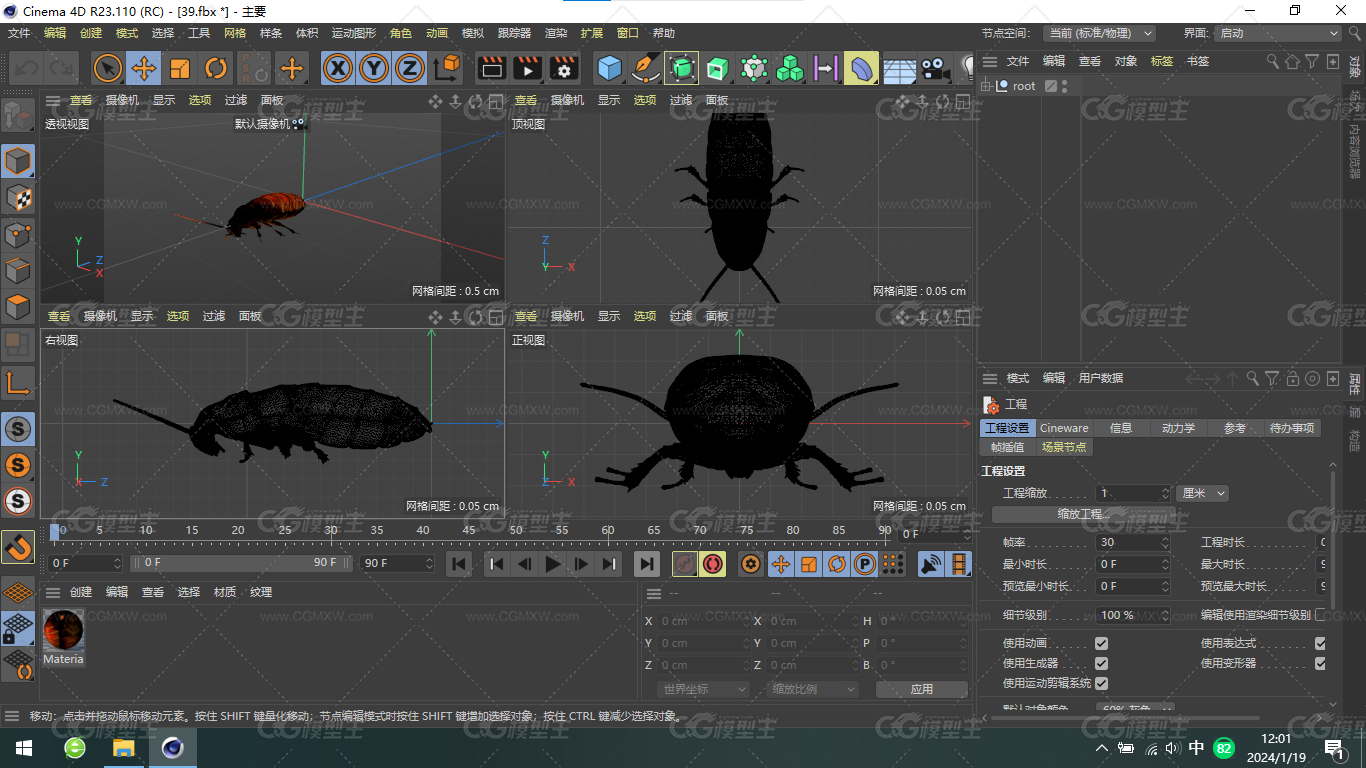
Task: Go to start of animation
Action: [458, 564]
